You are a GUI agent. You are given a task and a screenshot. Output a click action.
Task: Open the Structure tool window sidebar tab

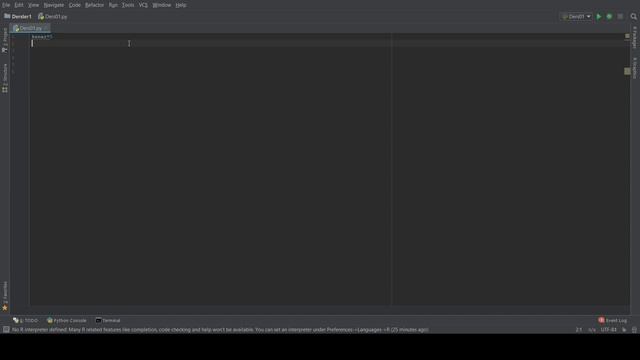coord(5,78)
